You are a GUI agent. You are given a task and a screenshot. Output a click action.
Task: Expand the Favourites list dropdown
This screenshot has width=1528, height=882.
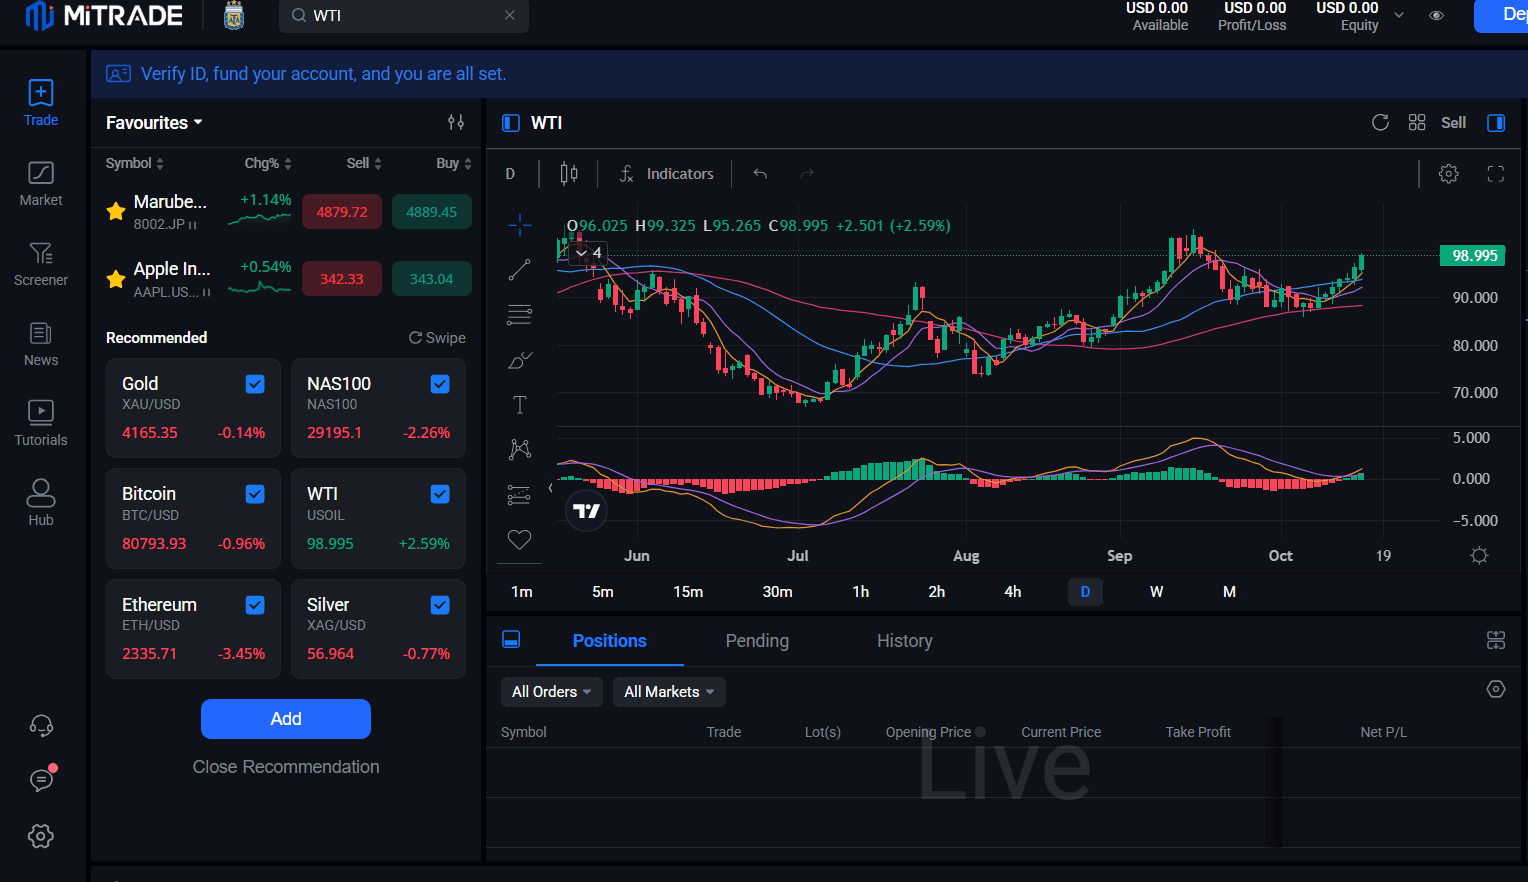click(x=154, y=123)
